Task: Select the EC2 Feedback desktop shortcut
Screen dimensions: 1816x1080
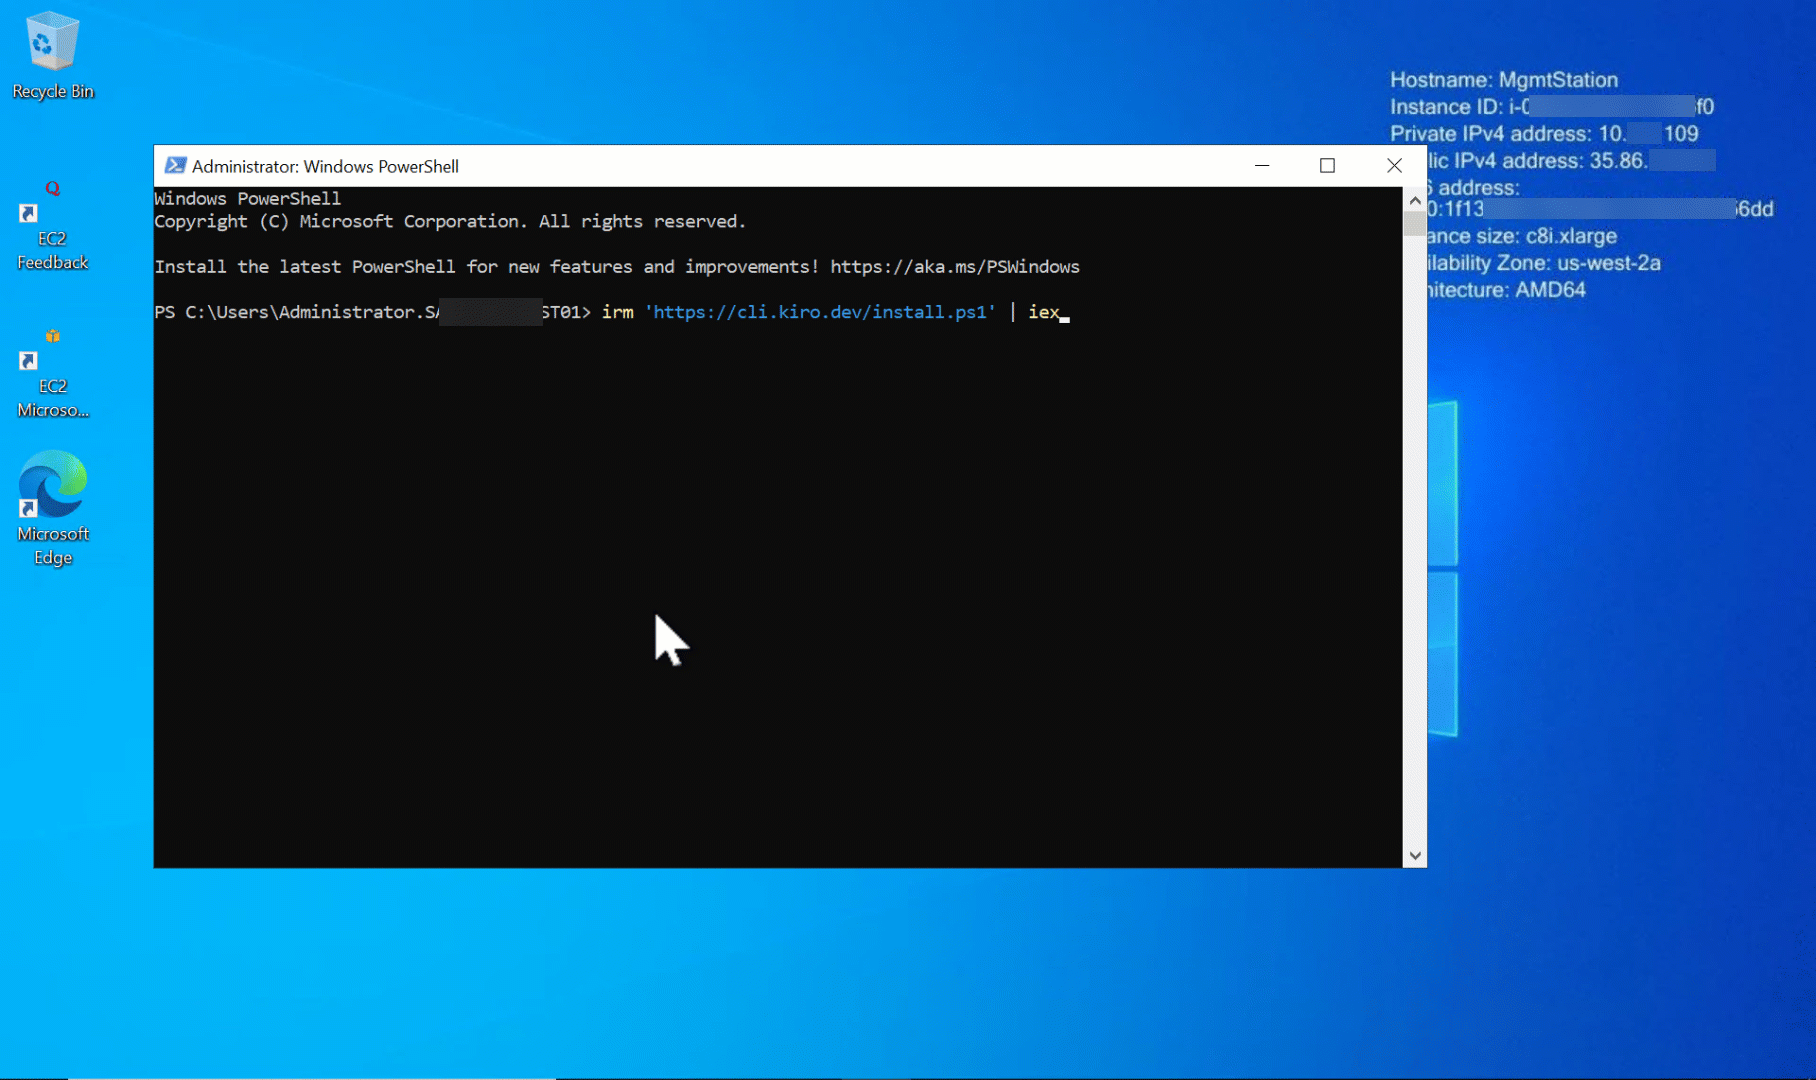Action: pos(52,225)
